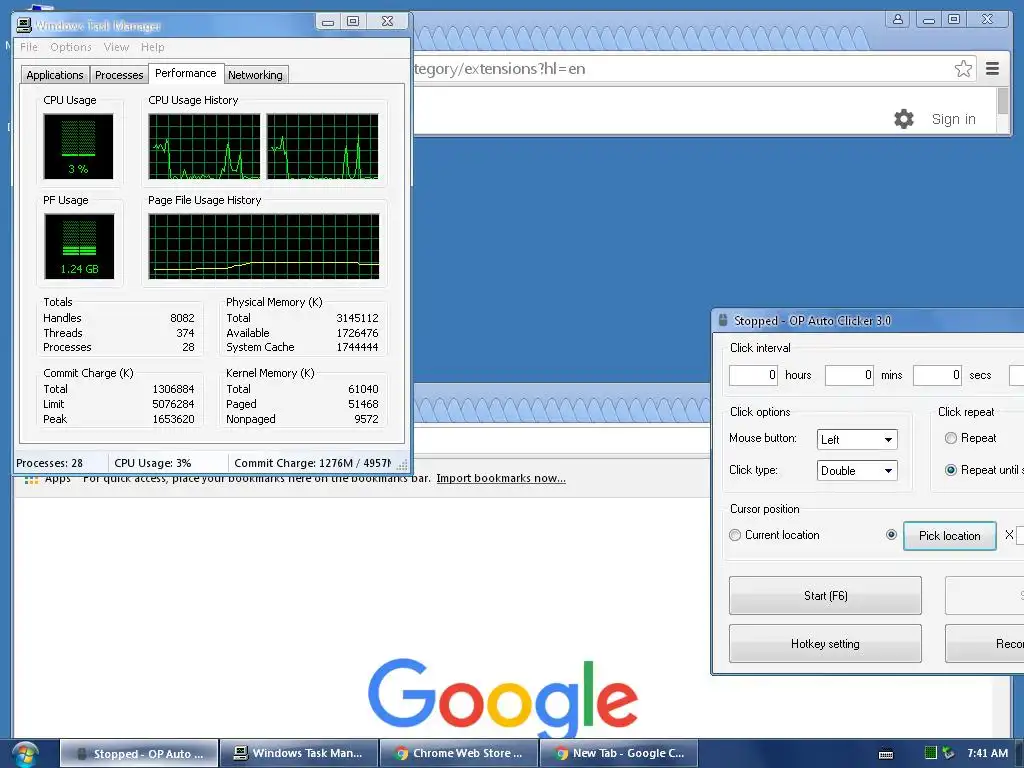Open the Help menu in Task Manager
Viewport: 1024px width, 768px height.
(153, 47)
